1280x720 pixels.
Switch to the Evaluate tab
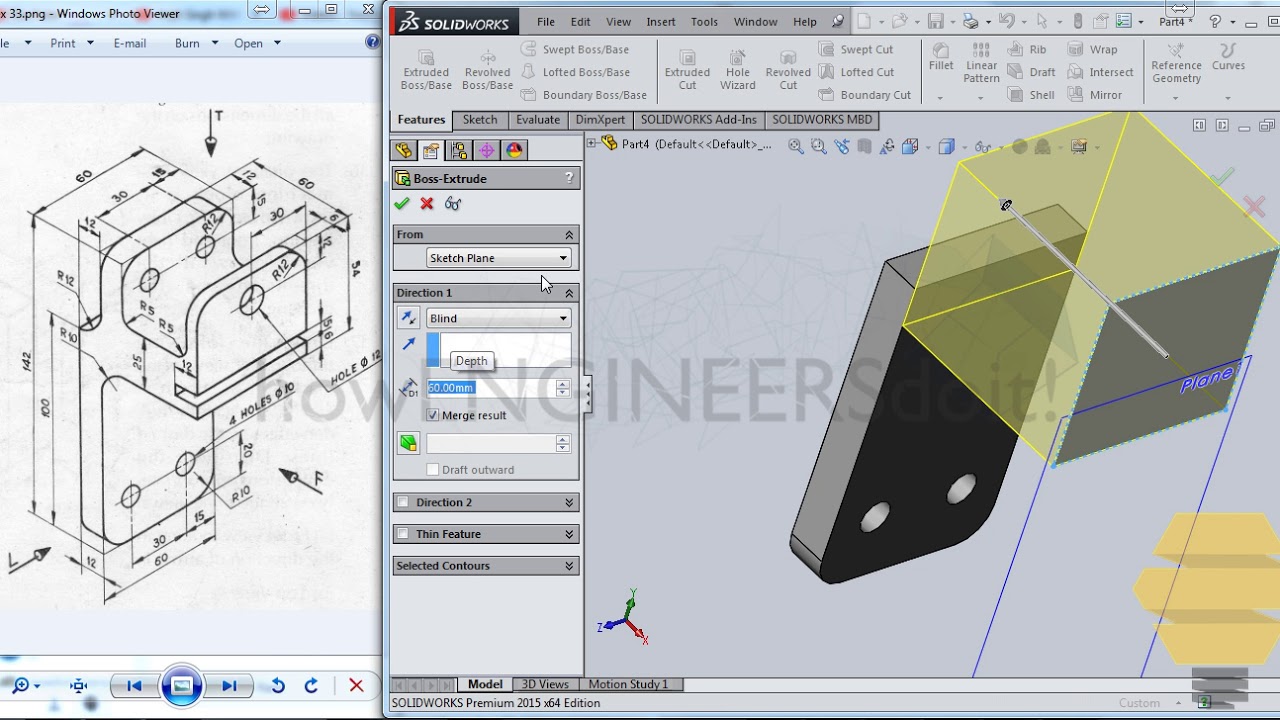(x=538, y=119)
